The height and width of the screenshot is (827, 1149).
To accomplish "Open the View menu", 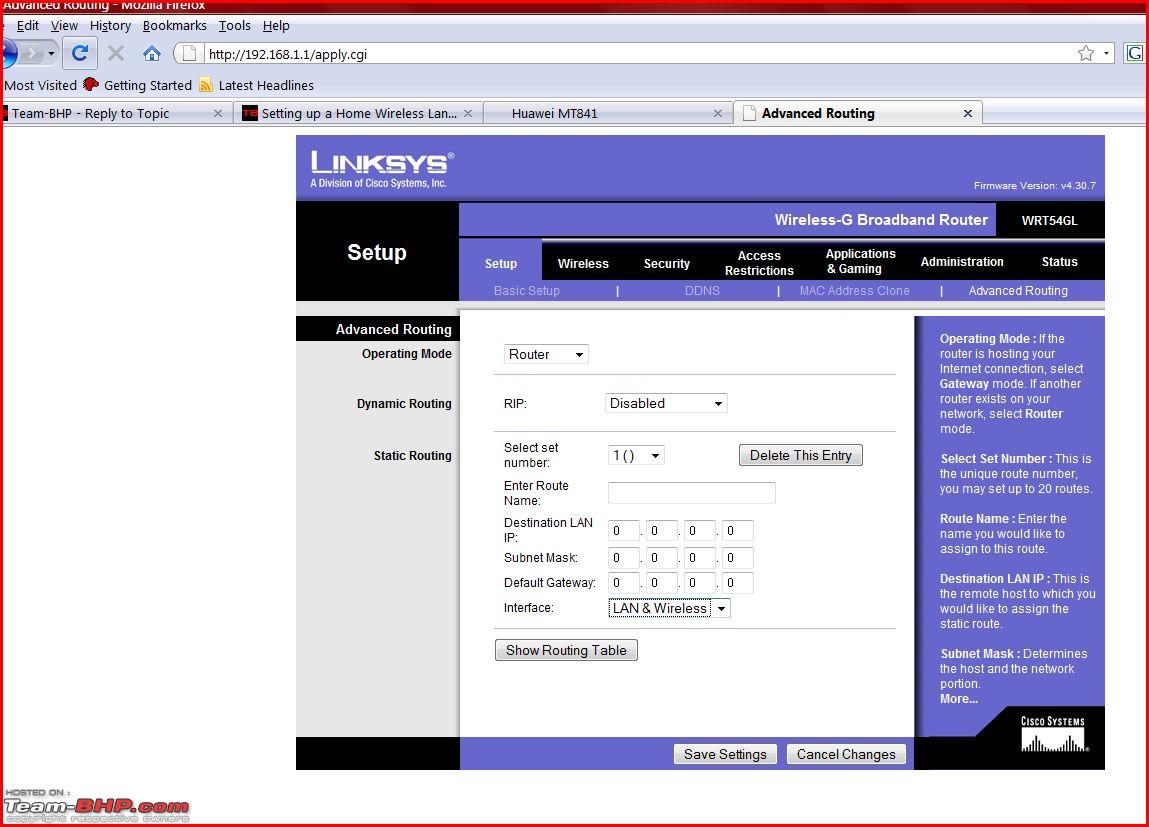I will click(x=64, y=26).
